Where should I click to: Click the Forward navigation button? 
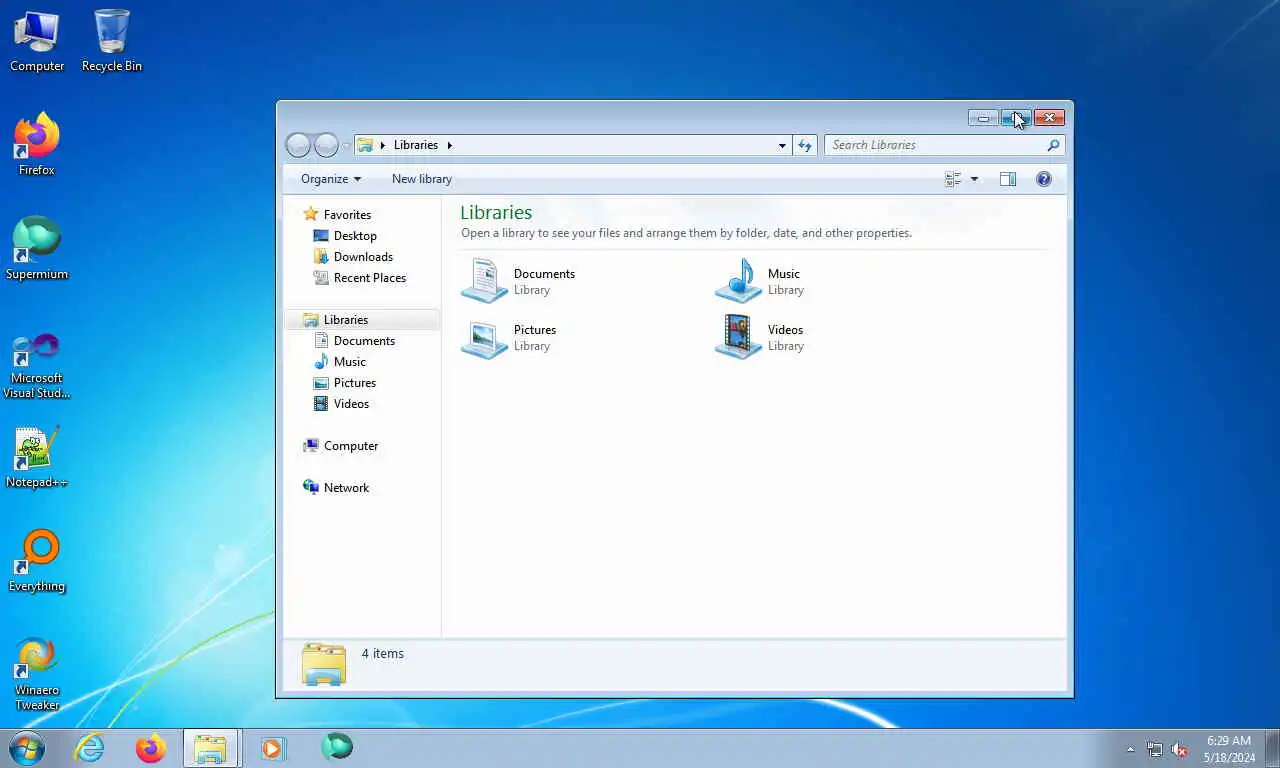click(326, 145)
